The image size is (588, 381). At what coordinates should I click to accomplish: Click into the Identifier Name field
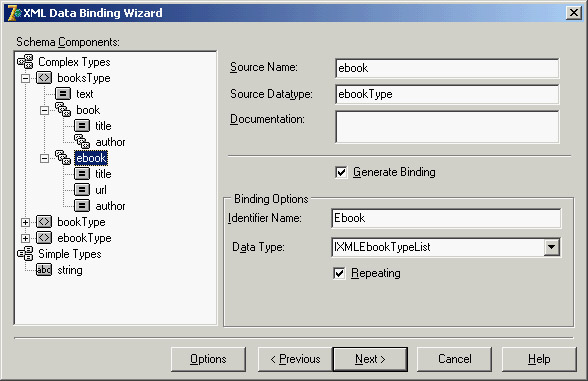coord(446,218)
